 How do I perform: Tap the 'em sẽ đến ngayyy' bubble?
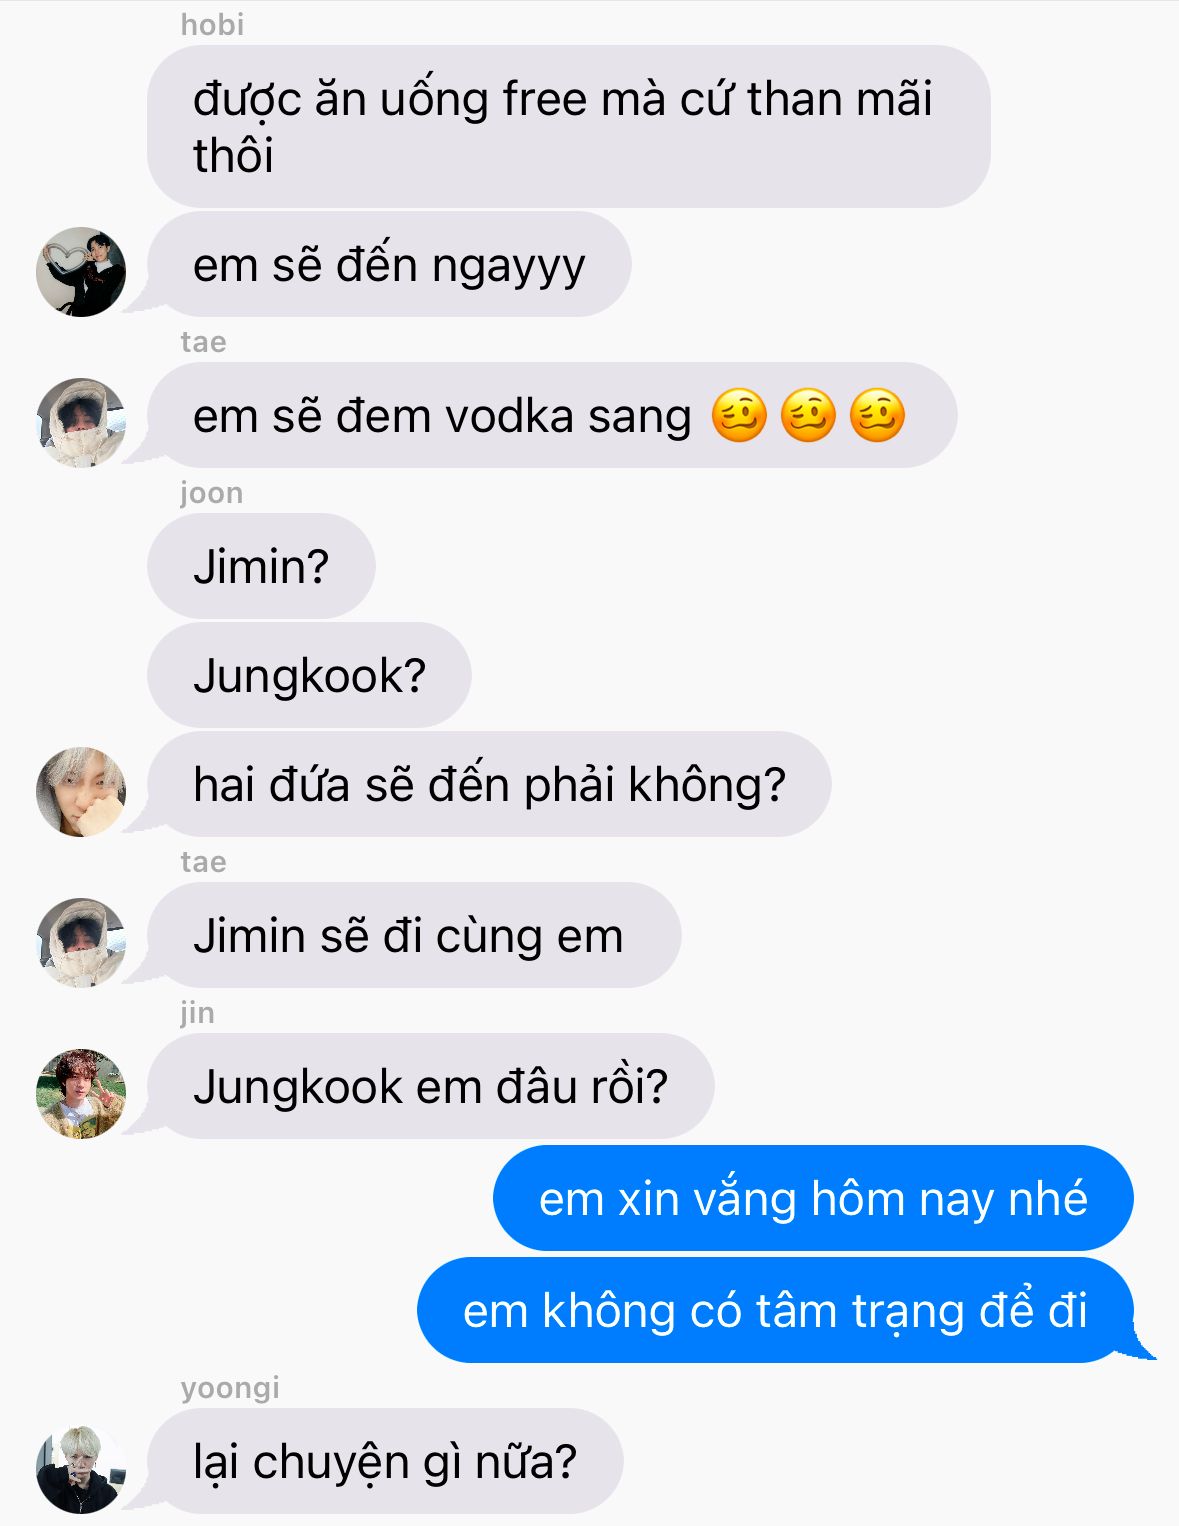(389, 265)
